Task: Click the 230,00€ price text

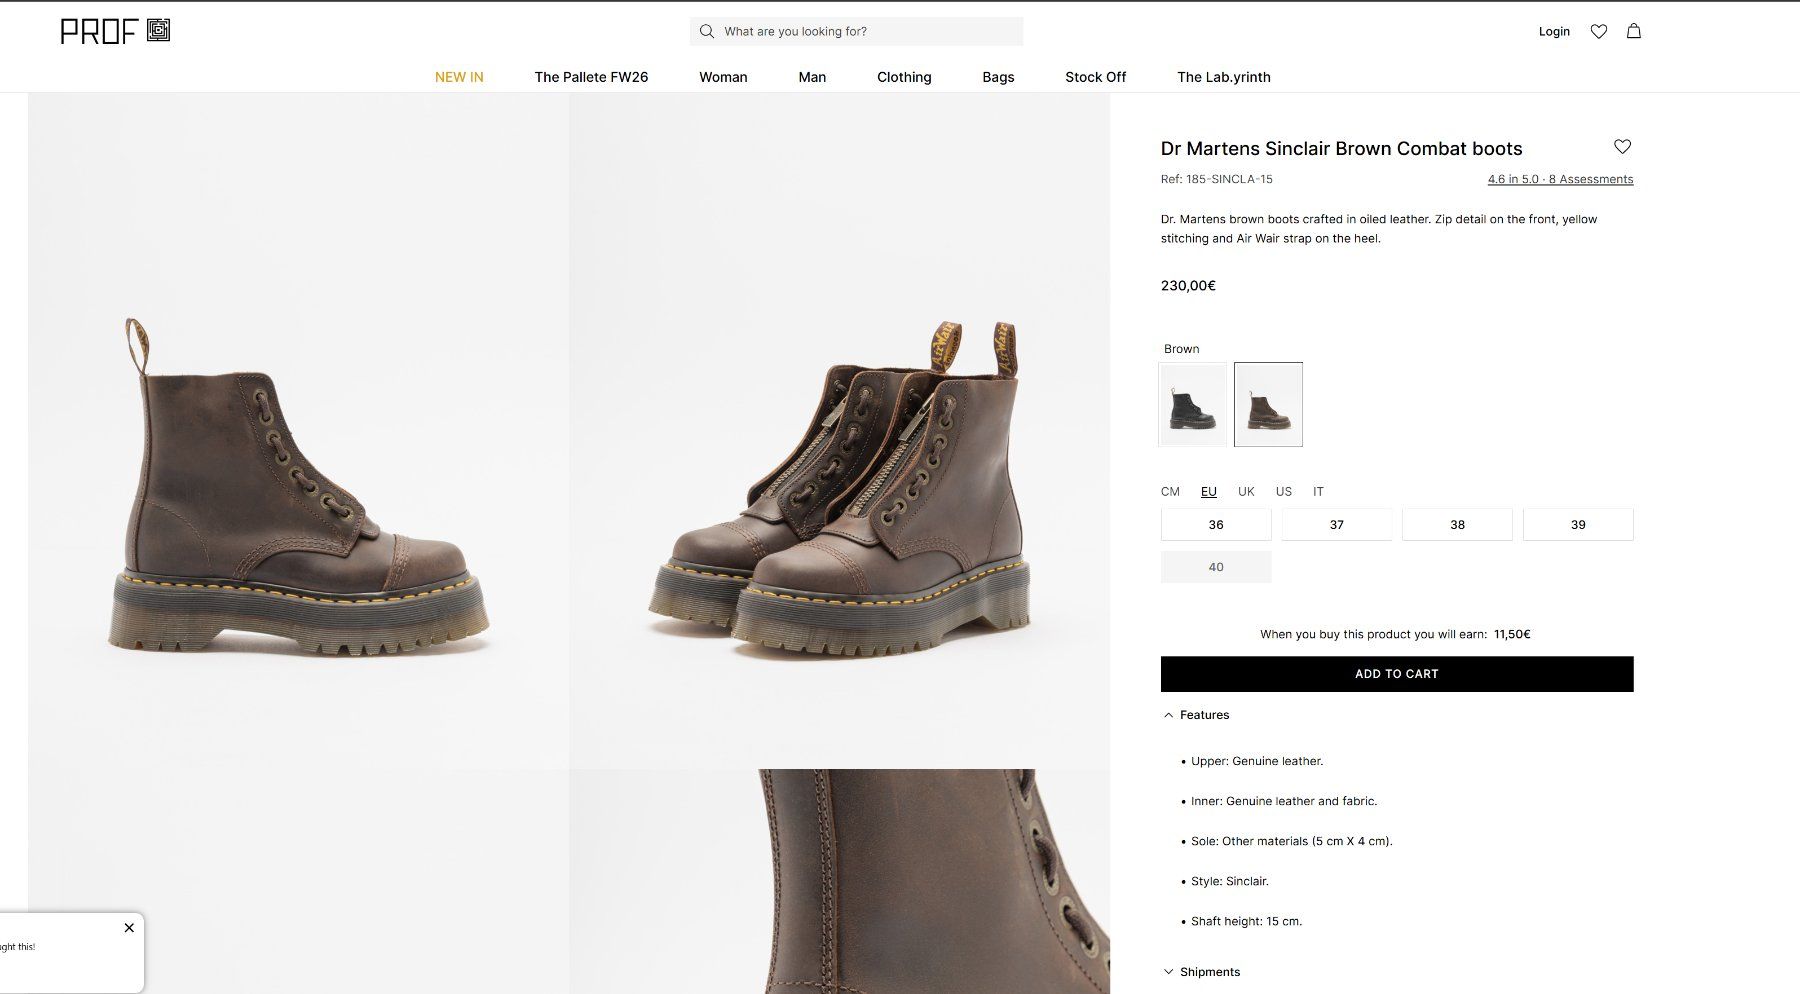Action: [1188, 285]
